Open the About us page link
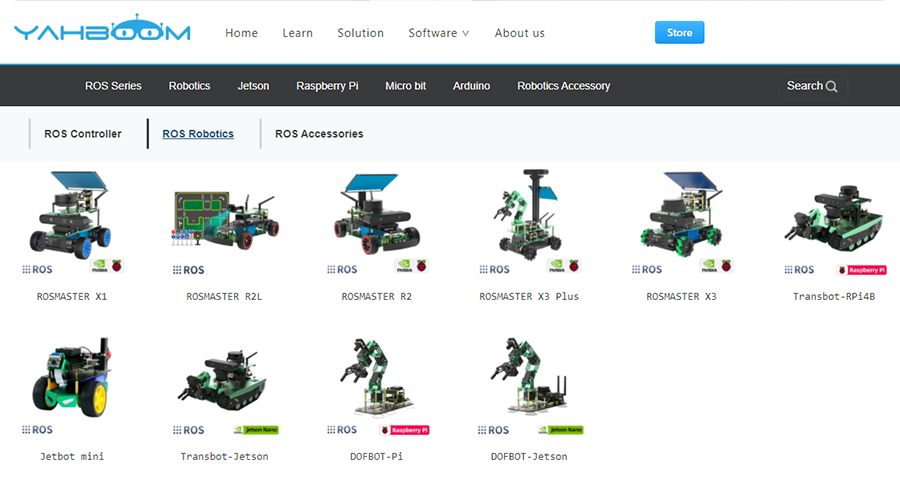Screen dimensions: 900x490 pos(519,33)
